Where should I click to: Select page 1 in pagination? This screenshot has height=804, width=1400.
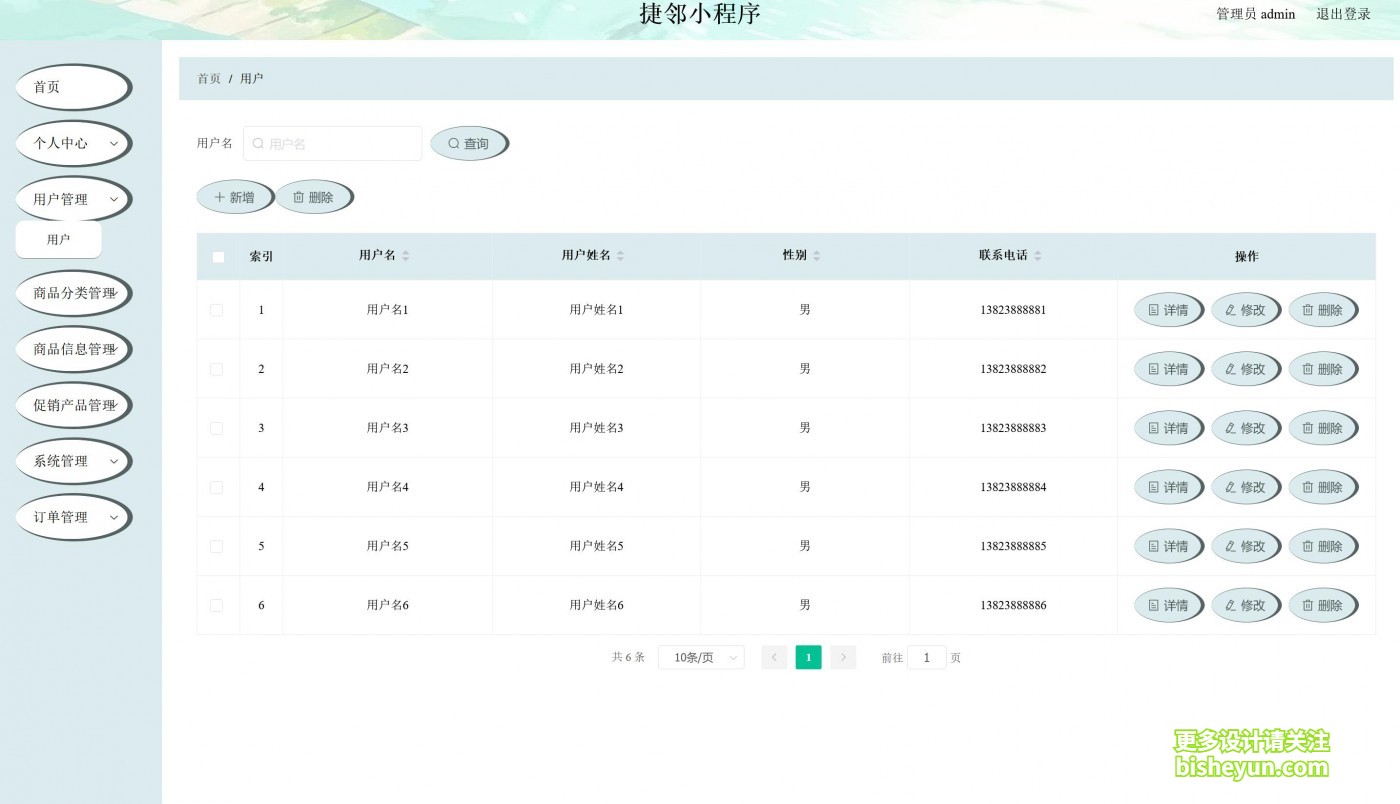[x=808, y=657]
